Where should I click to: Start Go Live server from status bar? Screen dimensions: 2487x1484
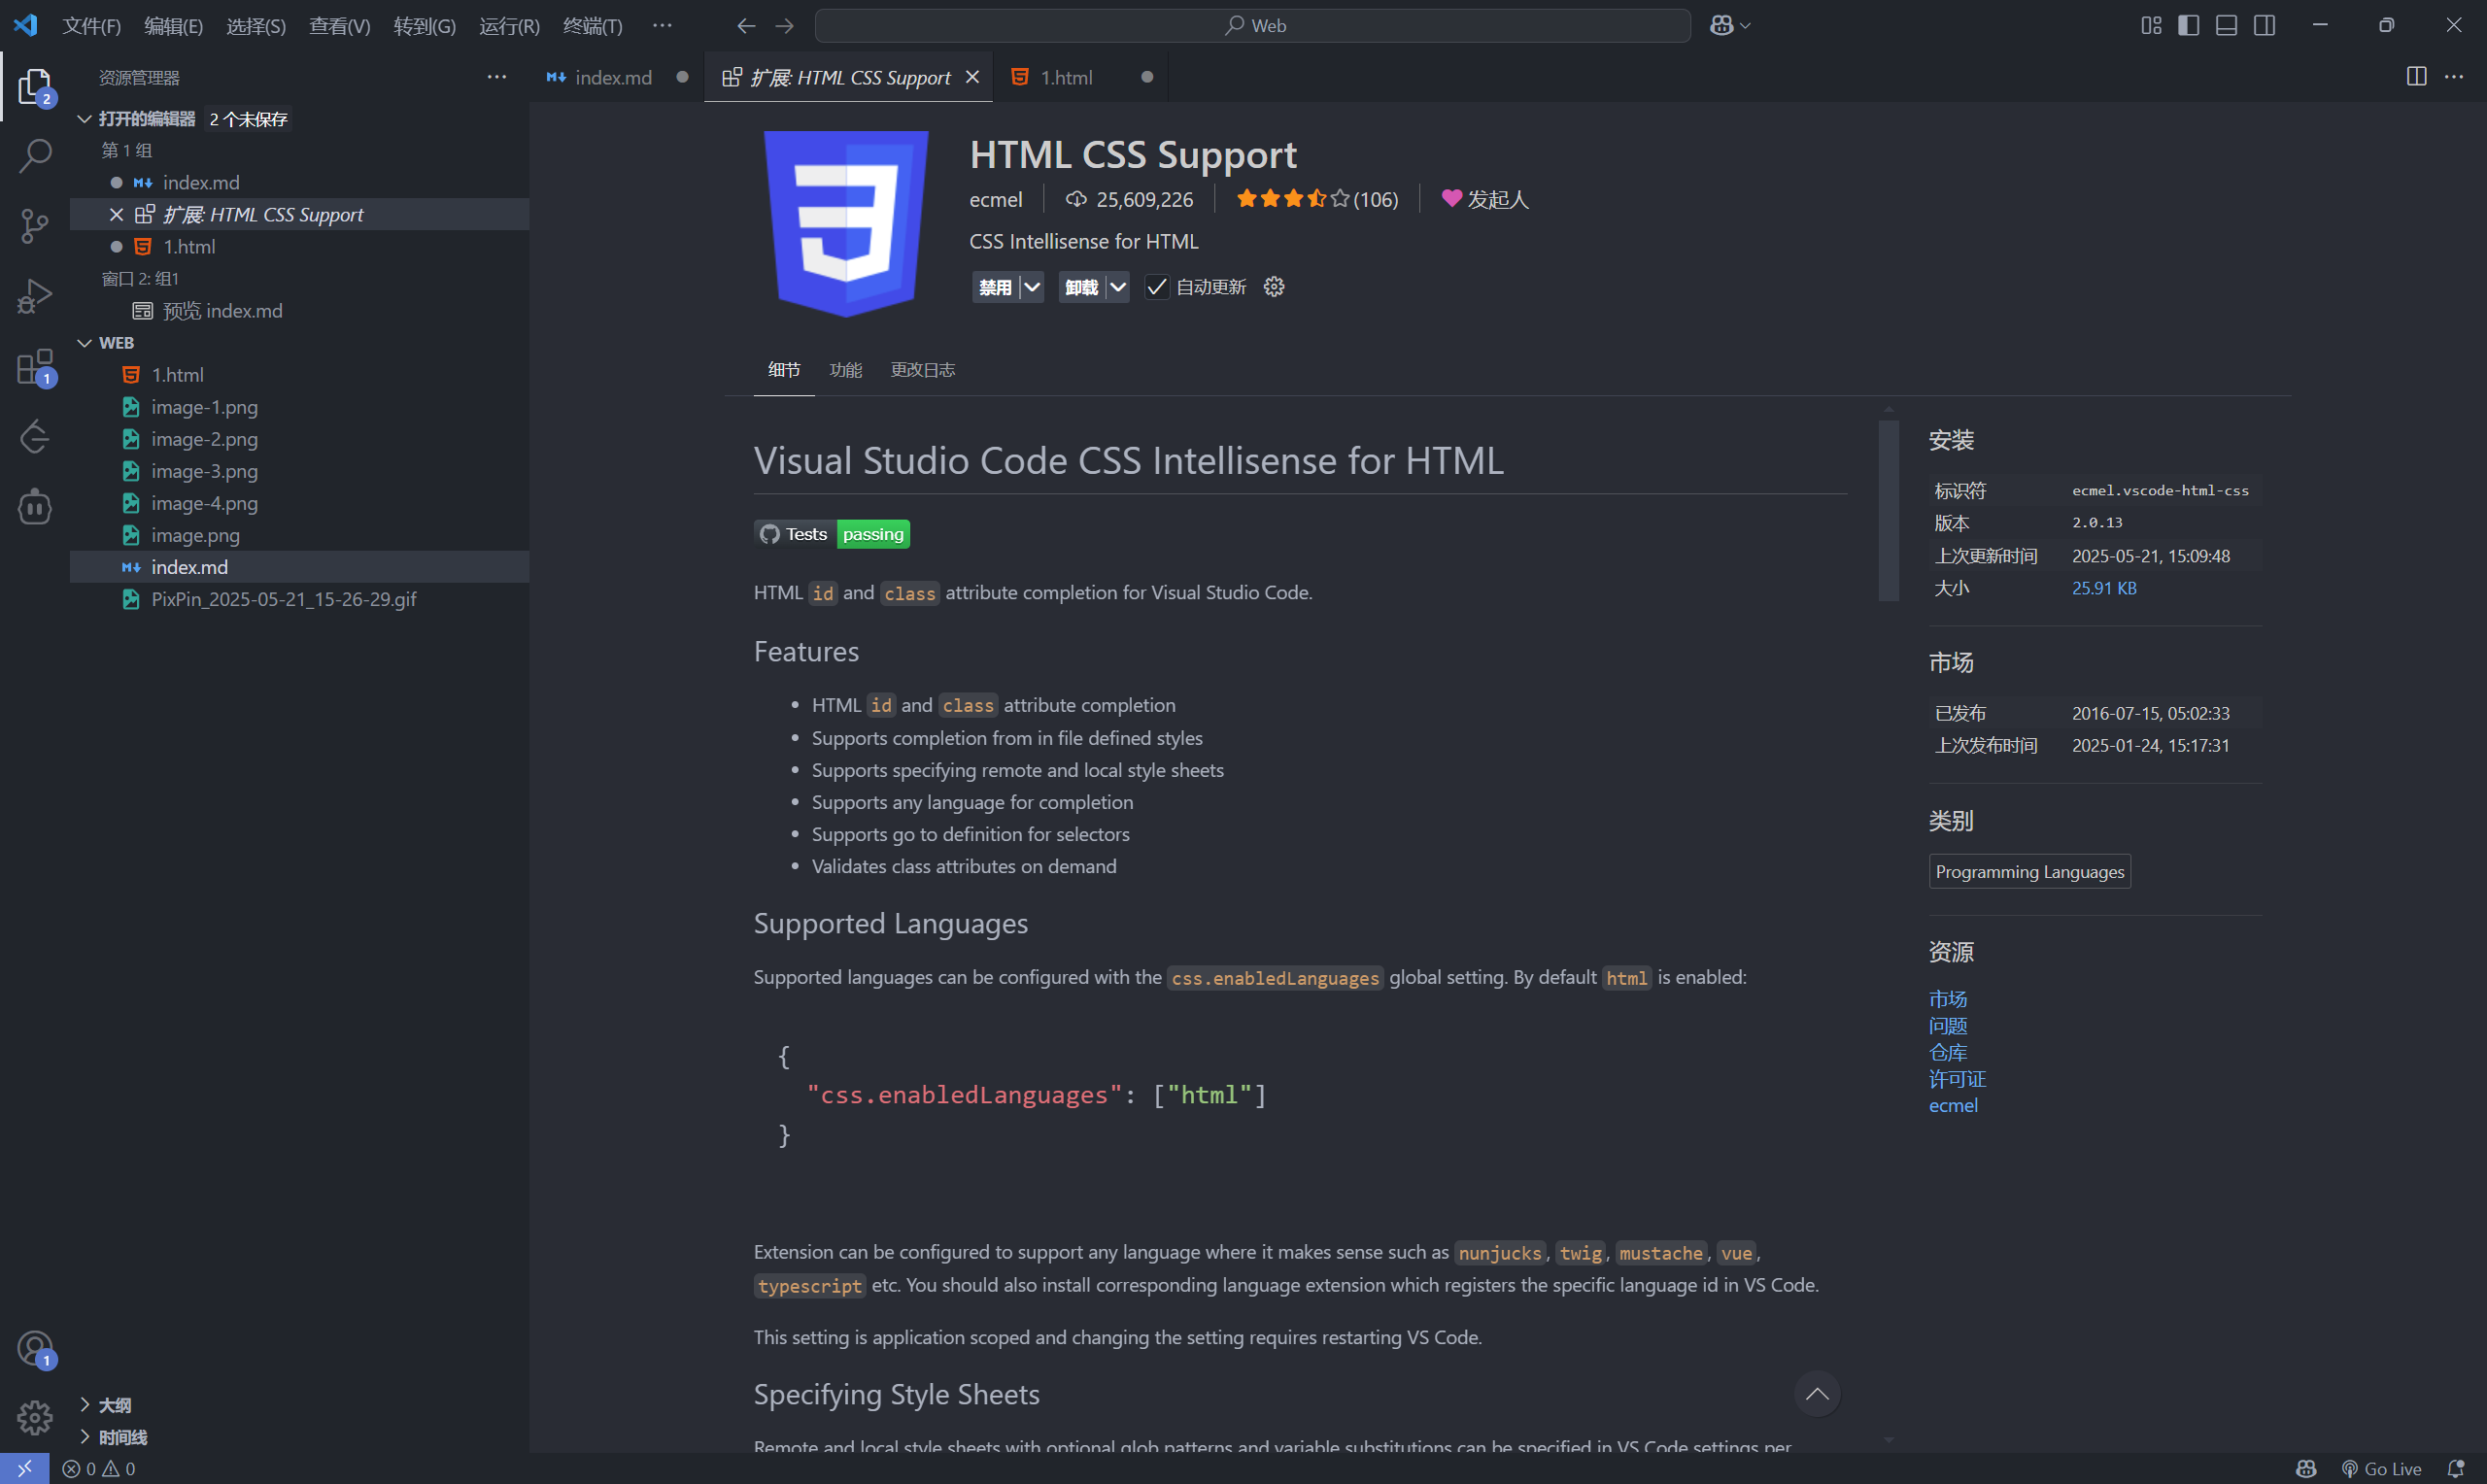(x=2382, y=1469)
